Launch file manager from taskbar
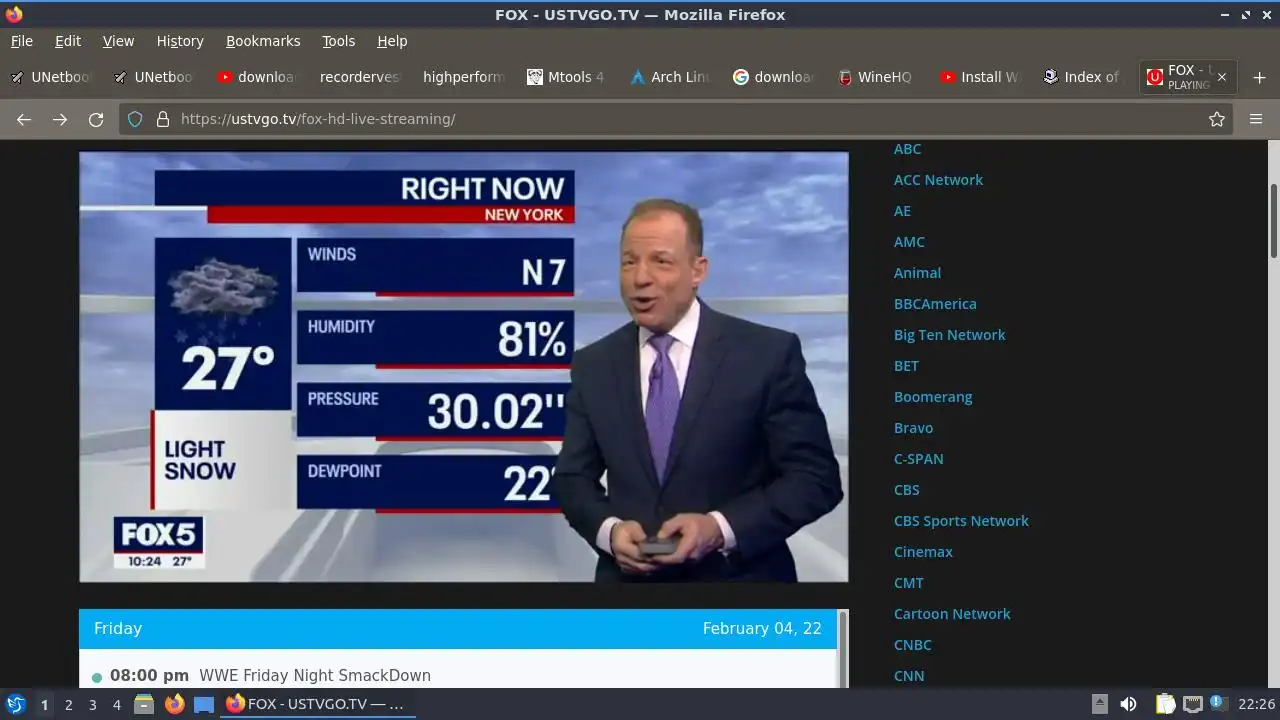Image resolution: width=1280 pixels, height=720 pixels. (144, 704)
